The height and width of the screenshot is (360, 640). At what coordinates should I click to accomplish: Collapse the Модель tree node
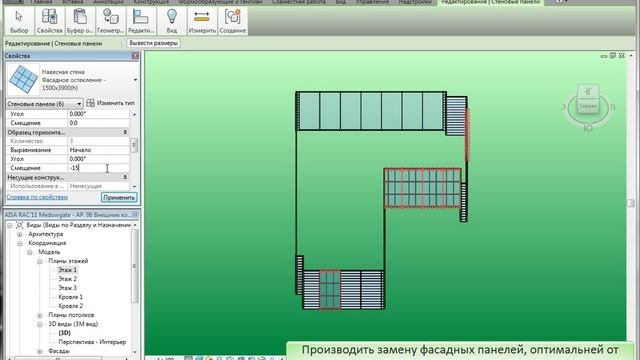(x=30, y=252)
